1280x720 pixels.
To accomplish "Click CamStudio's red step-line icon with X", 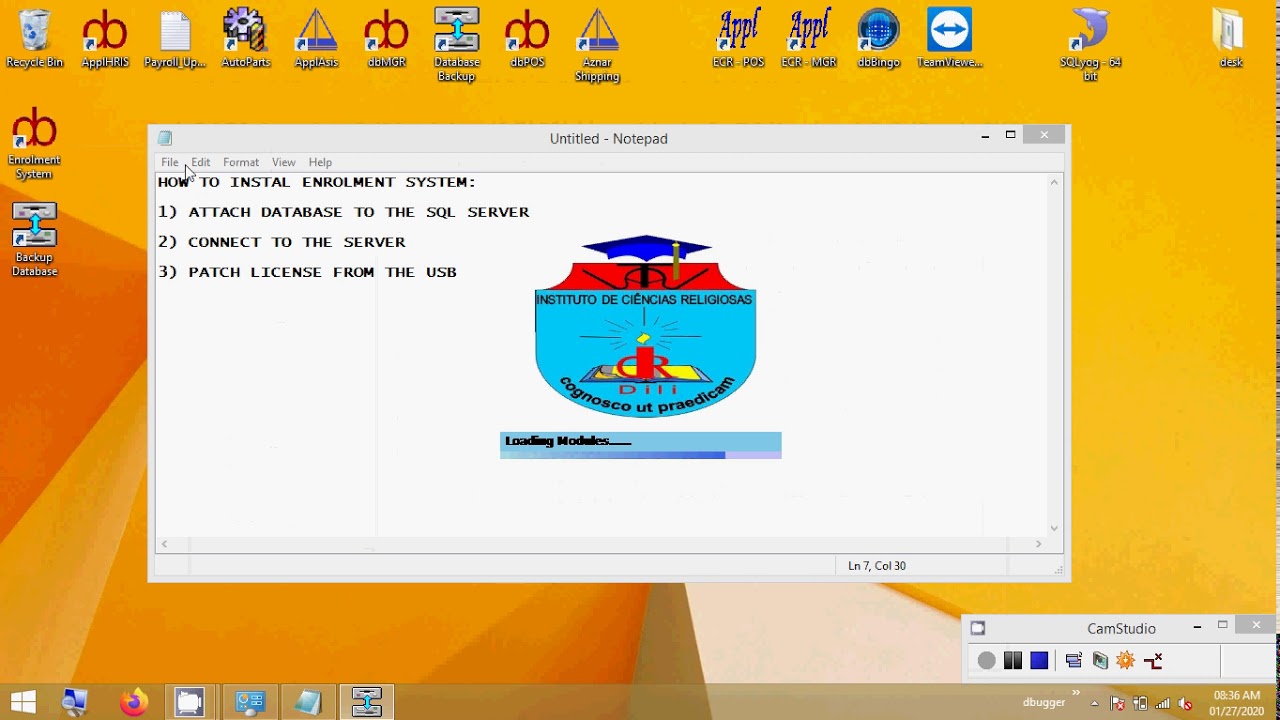I will click(1153, 660).
